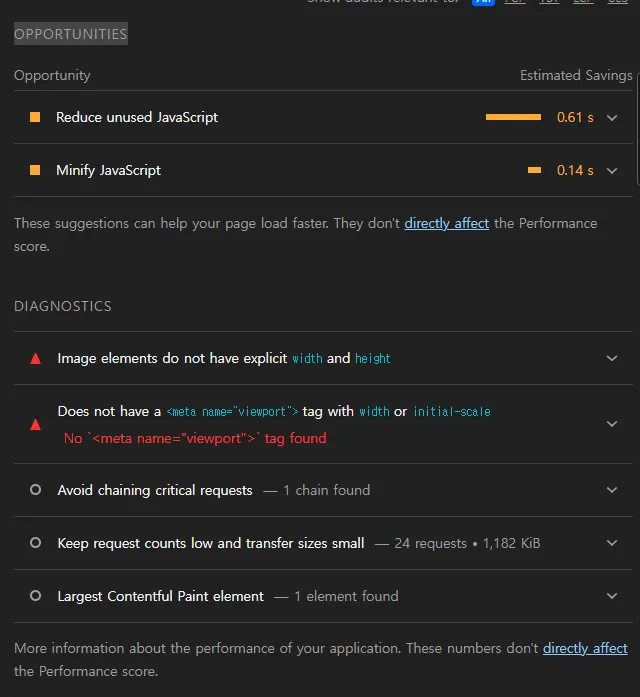
Task: Expand the Keep request counts low chevron
Action: [613, 543]
